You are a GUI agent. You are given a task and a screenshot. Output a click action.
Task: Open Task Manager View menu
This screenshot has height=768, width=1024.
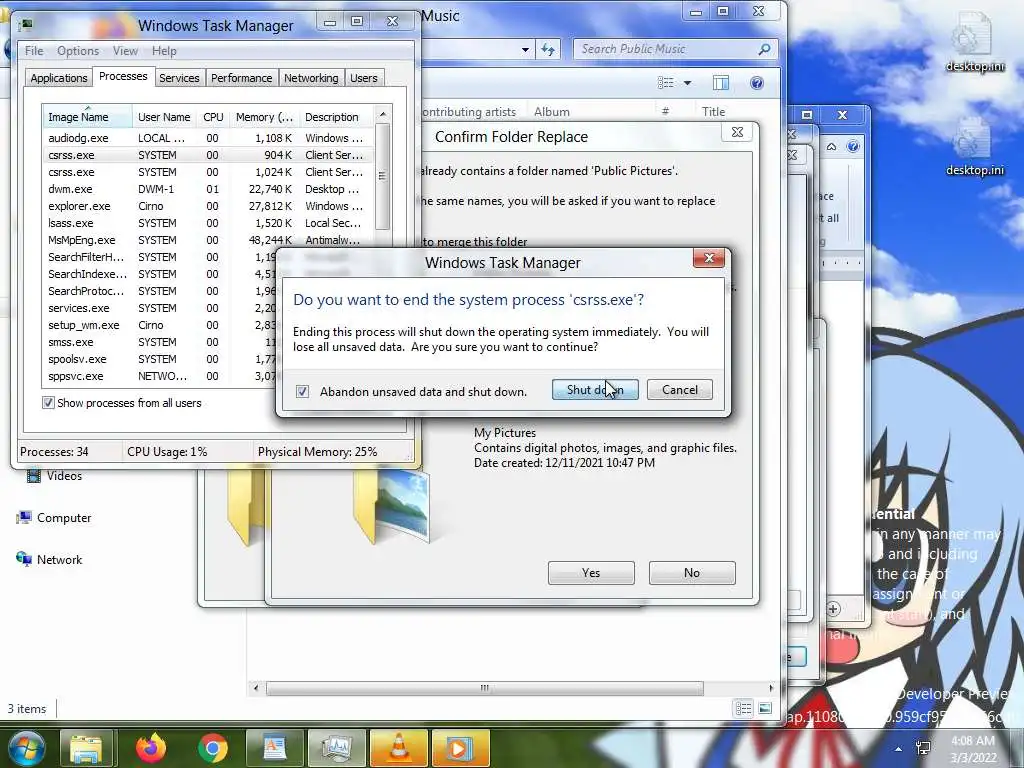125,51
